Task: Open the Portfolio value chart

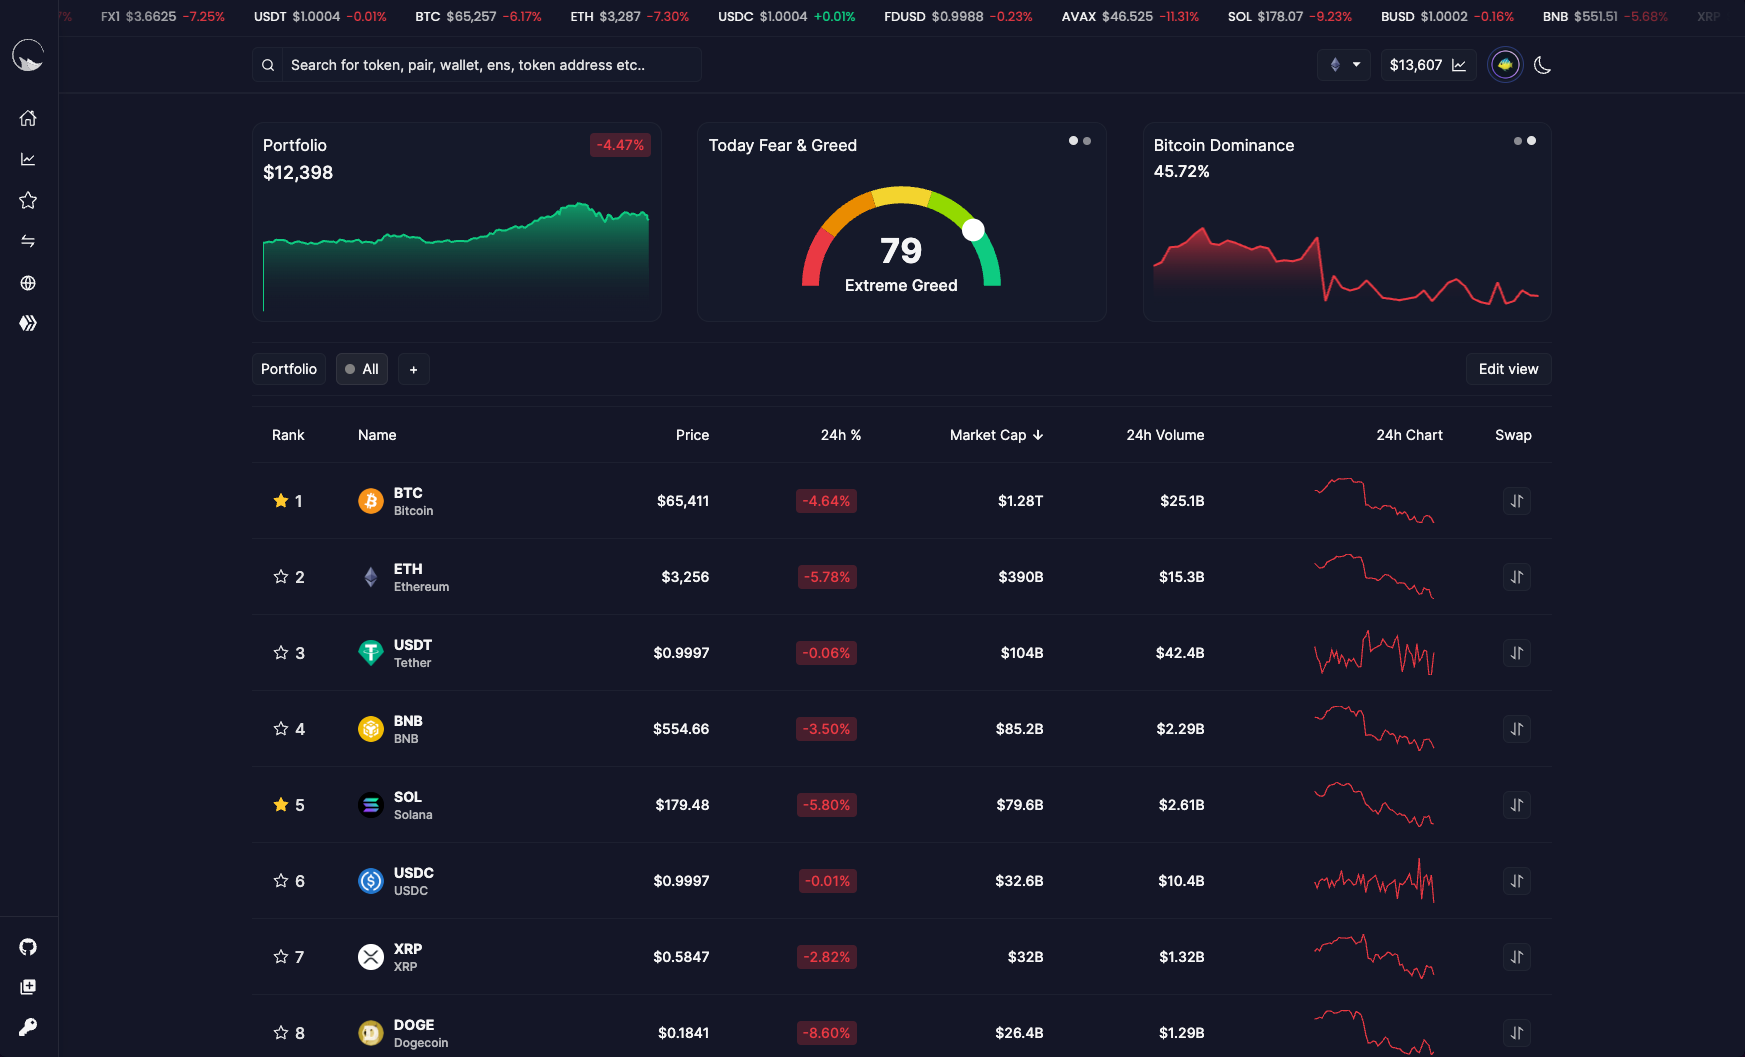Action: pos(456,256)
